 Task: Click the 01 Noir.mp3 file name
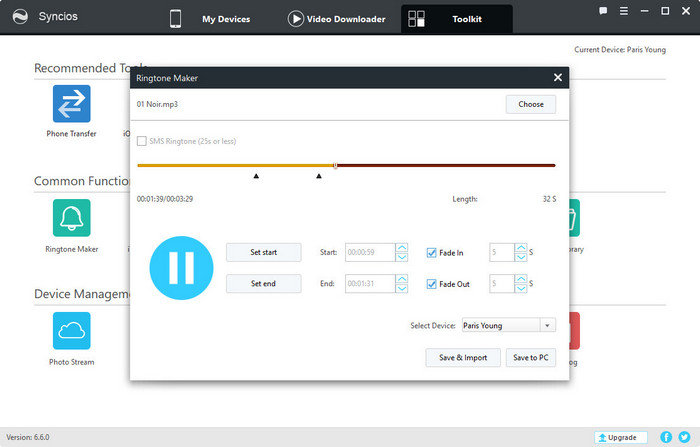click(157, 104)
